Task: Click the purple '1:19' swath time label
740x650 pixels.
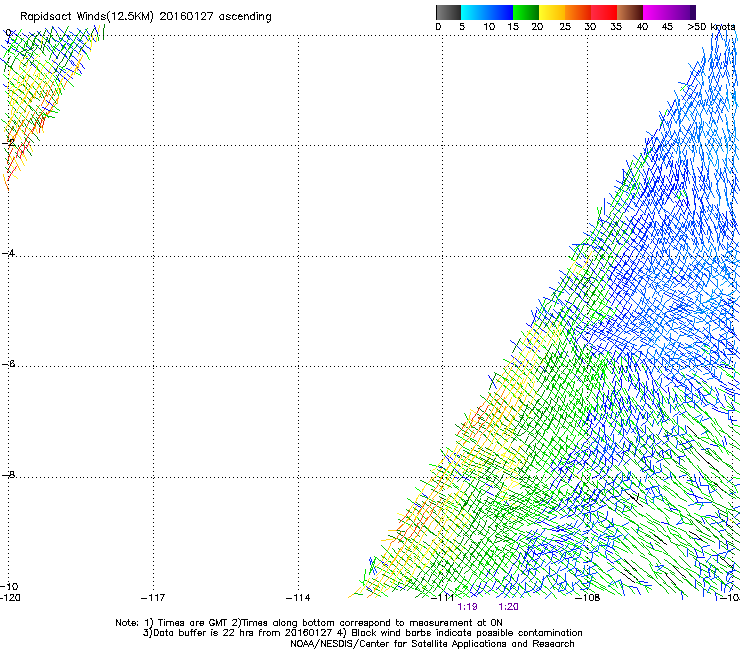Action: coord(467,607)
